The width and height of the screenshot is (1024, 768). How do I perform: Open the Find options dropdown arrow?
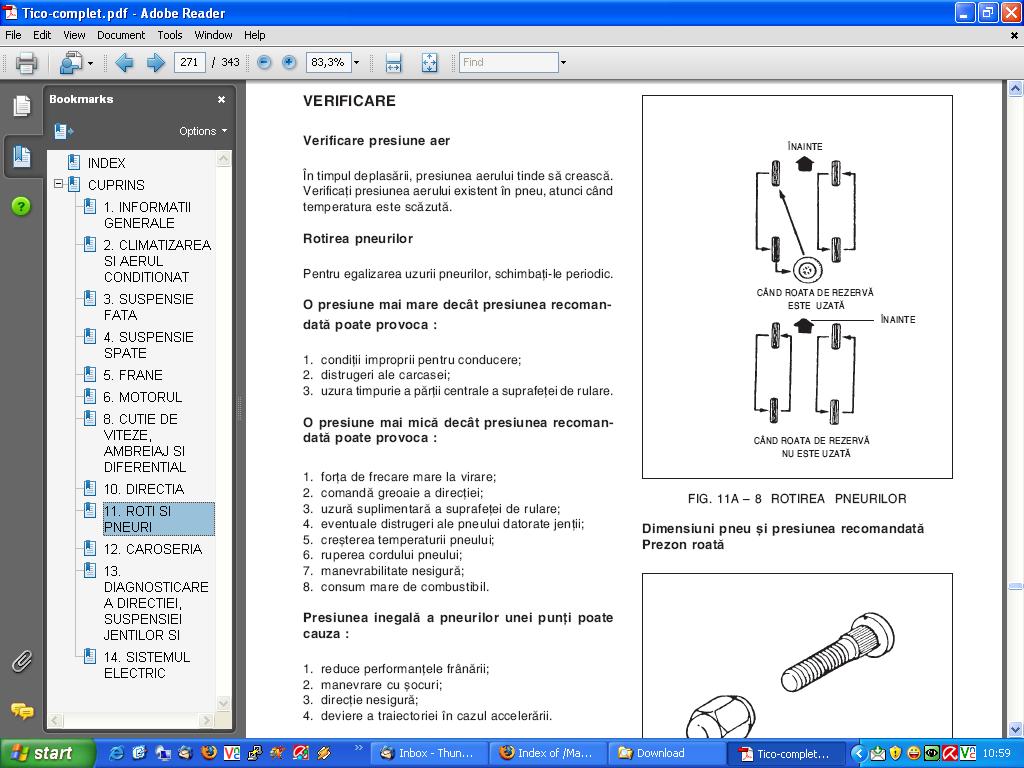(x=563, y=63)
